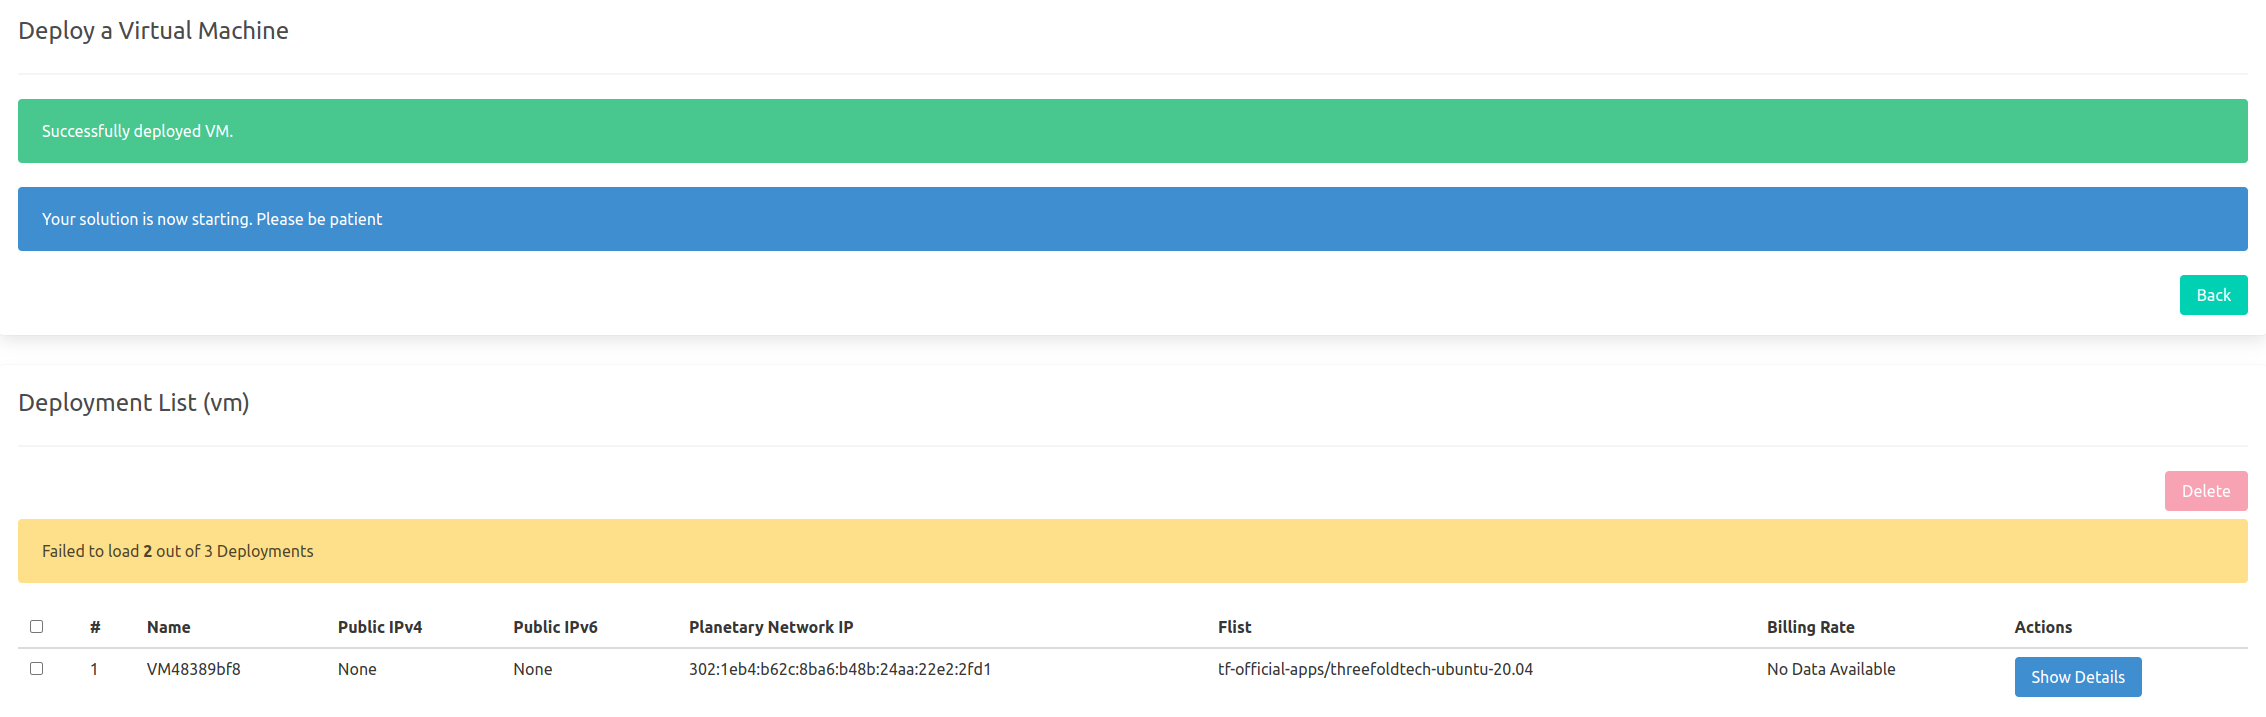
Task: Click the Actions column header
Action: pyautogui.click(x=2042, y=627)
